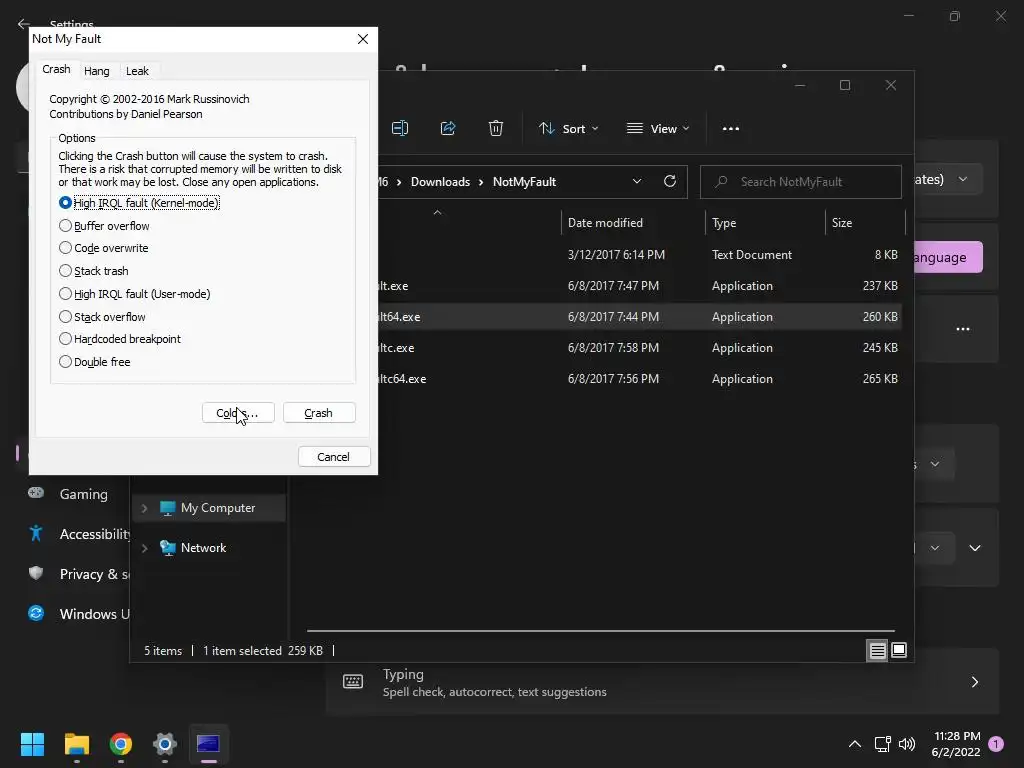Switch Explorer to details view icon

point(877,650)
